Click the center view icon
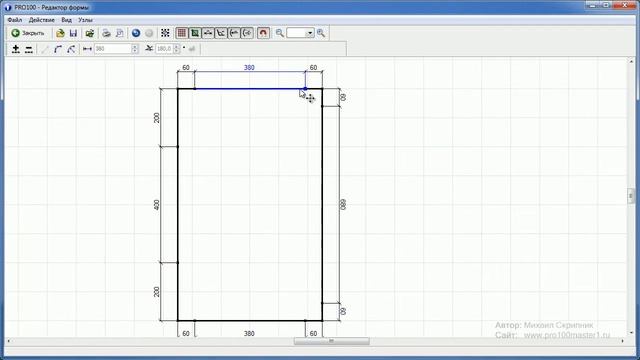The height and width of the screenshot is (360, 640). (x=165, y=33)
